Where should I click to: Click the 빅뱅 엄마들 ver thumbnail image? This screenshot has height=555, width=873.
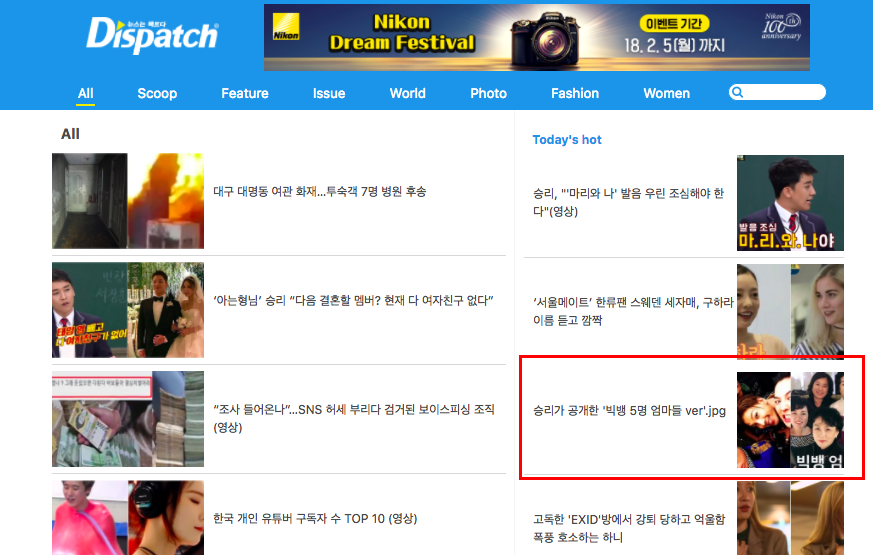(790, 420)
